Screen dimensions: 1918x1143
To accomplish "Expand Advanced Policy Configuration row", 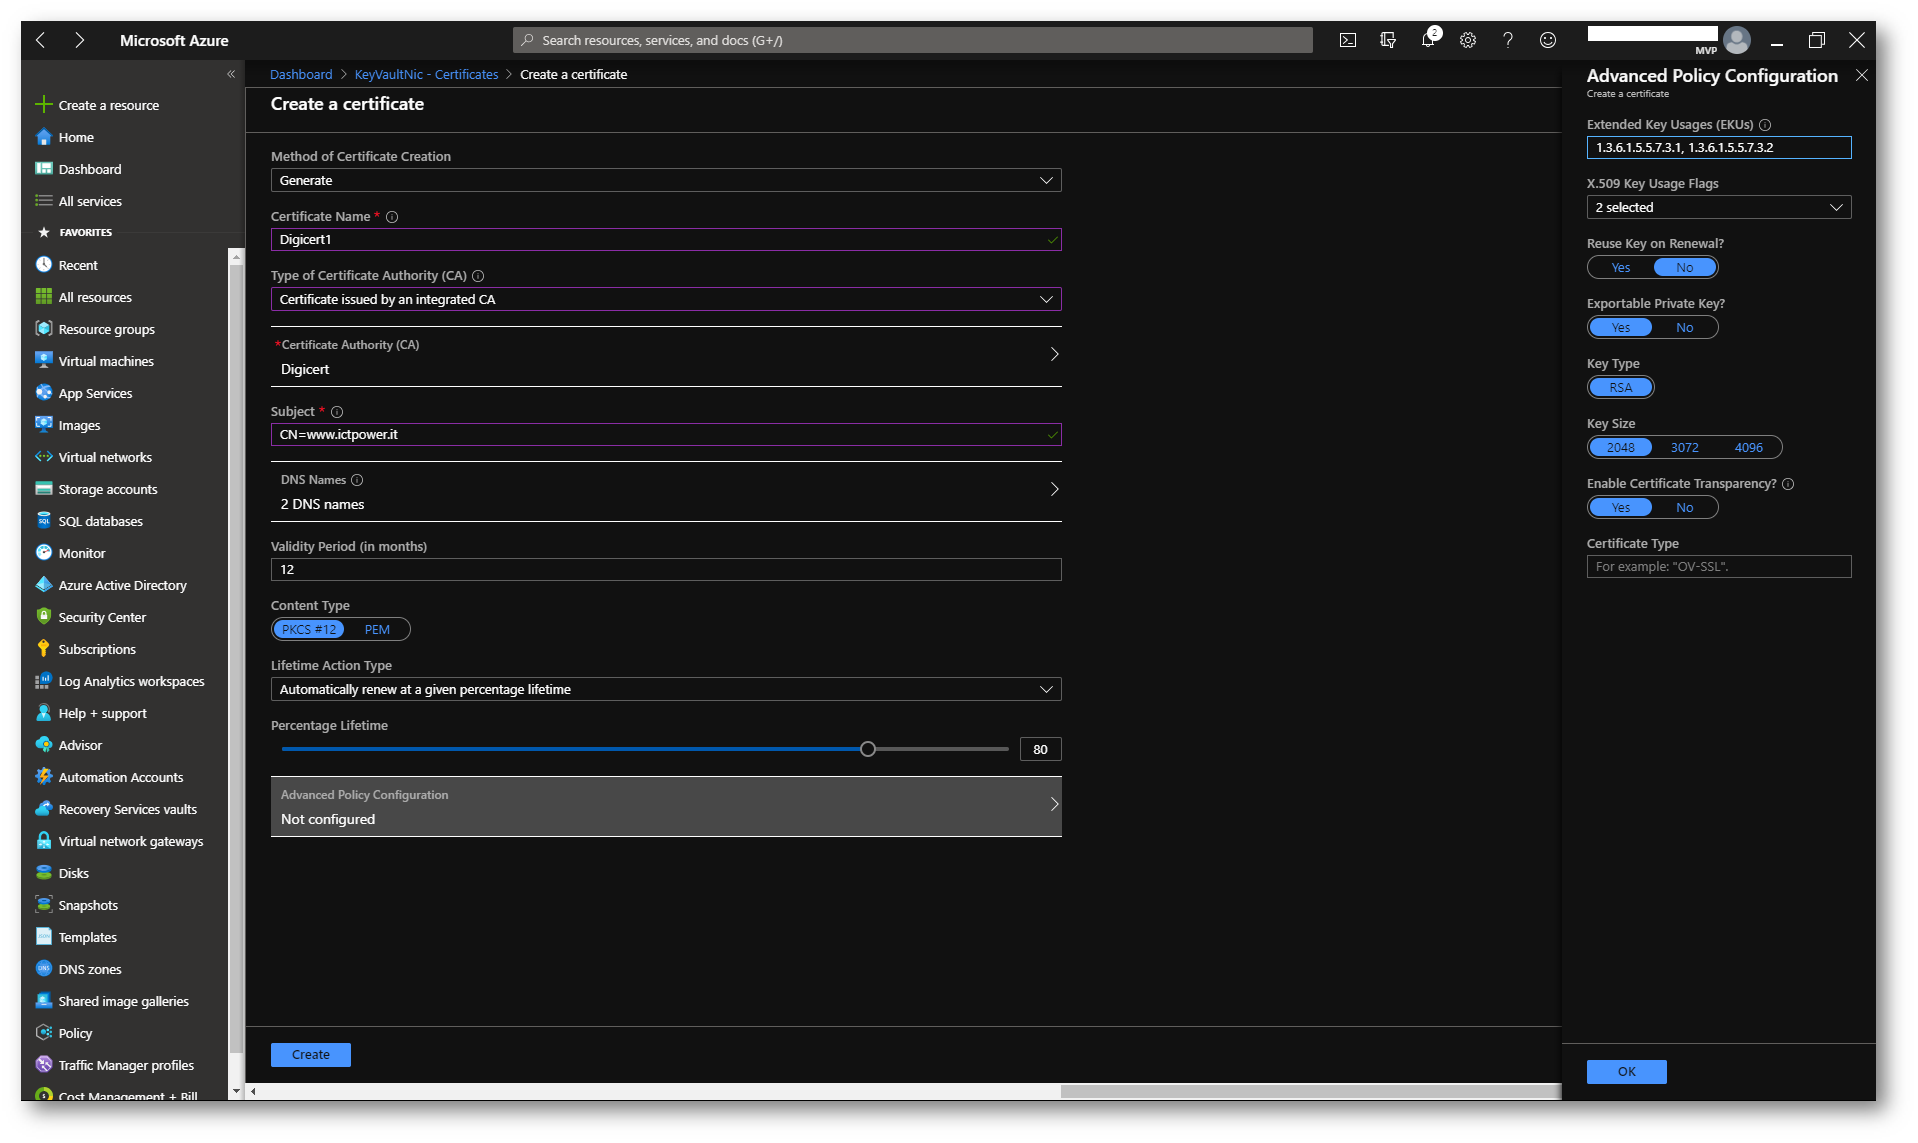I will click(x=666, y=807).
